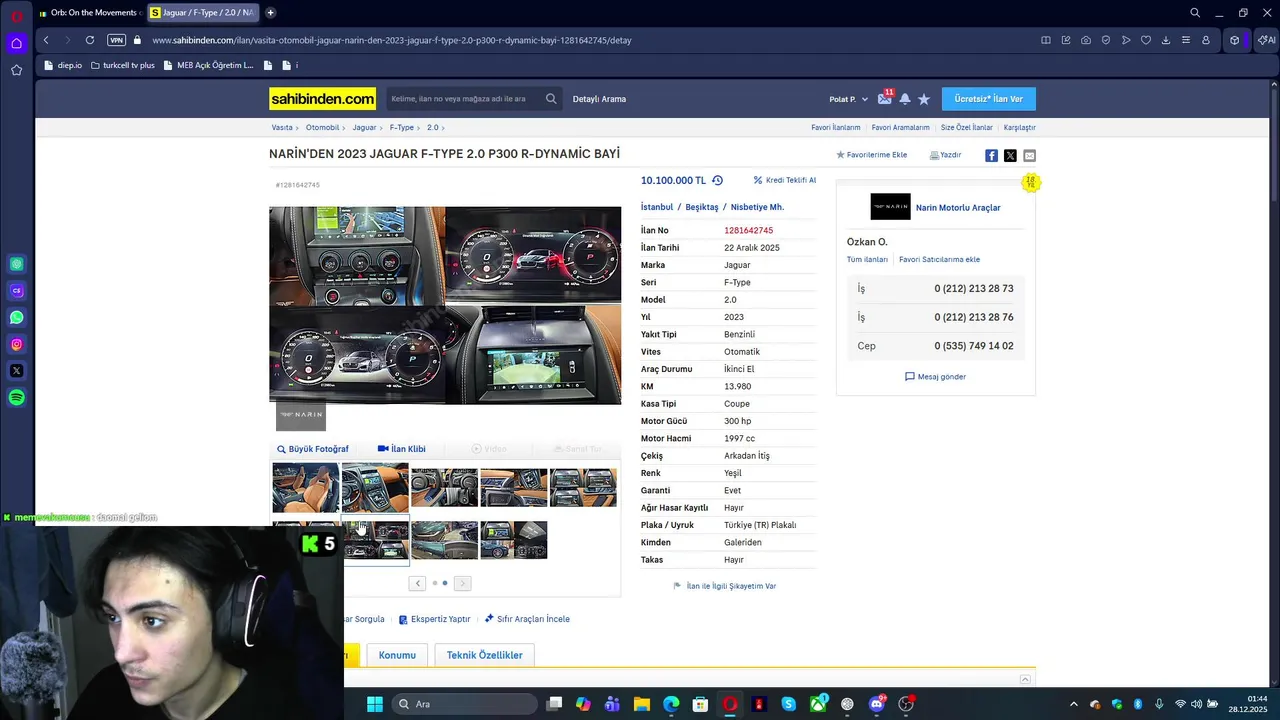Open the Beşiktaş location link
Screen dimensions: 1280x720
[x=701, y=207]
